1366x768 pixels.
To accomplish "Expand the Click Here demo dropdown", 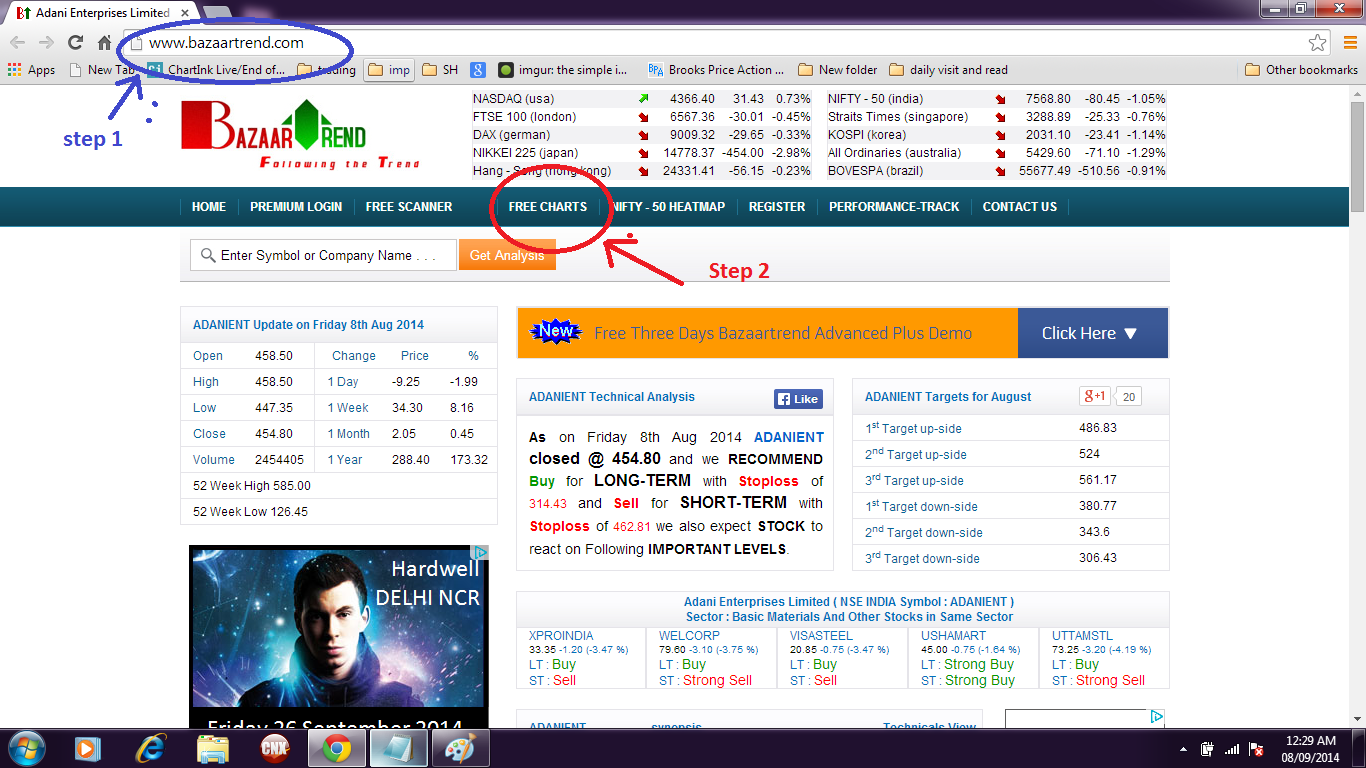I will [1092, 333].
